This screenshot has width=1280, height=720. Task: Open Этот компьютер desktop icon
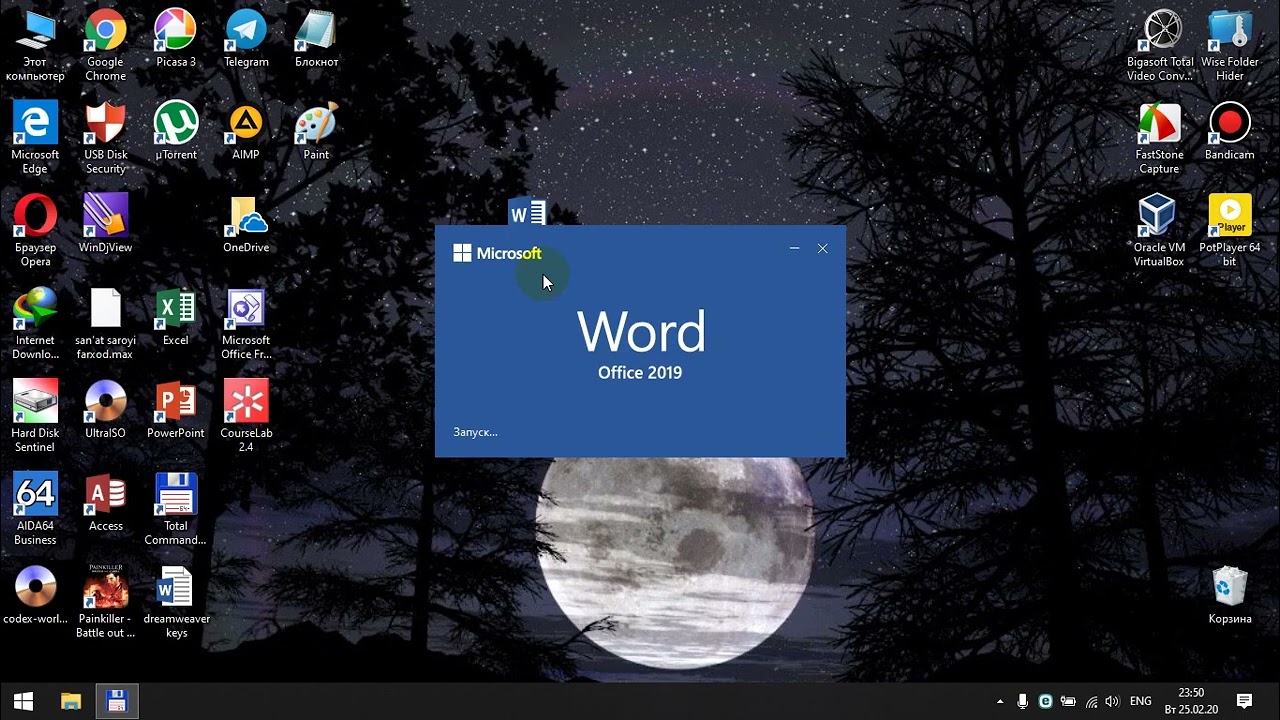click(35, 46)
